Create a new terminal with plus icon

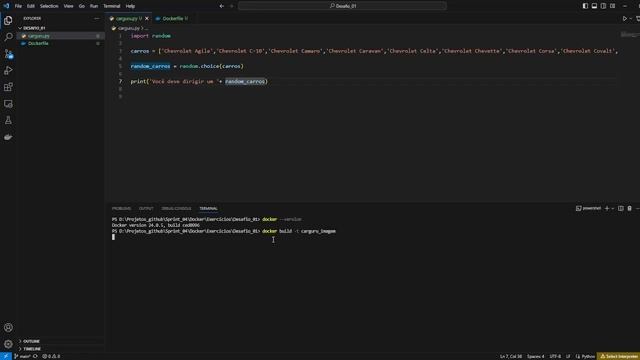(607, 209)
